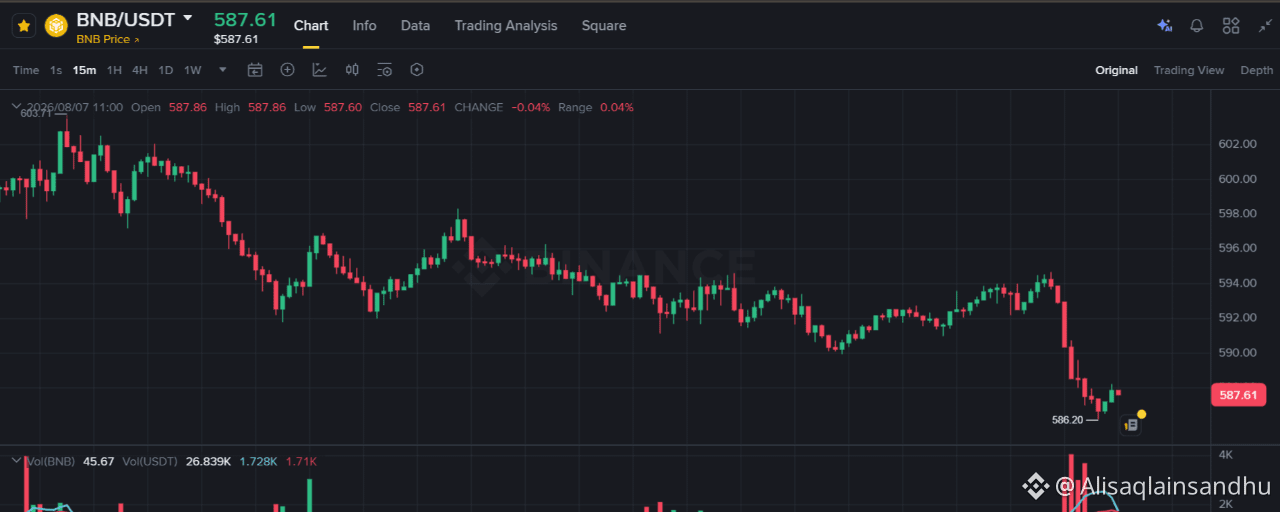Click the order marker icon below latest candle

1130,425
